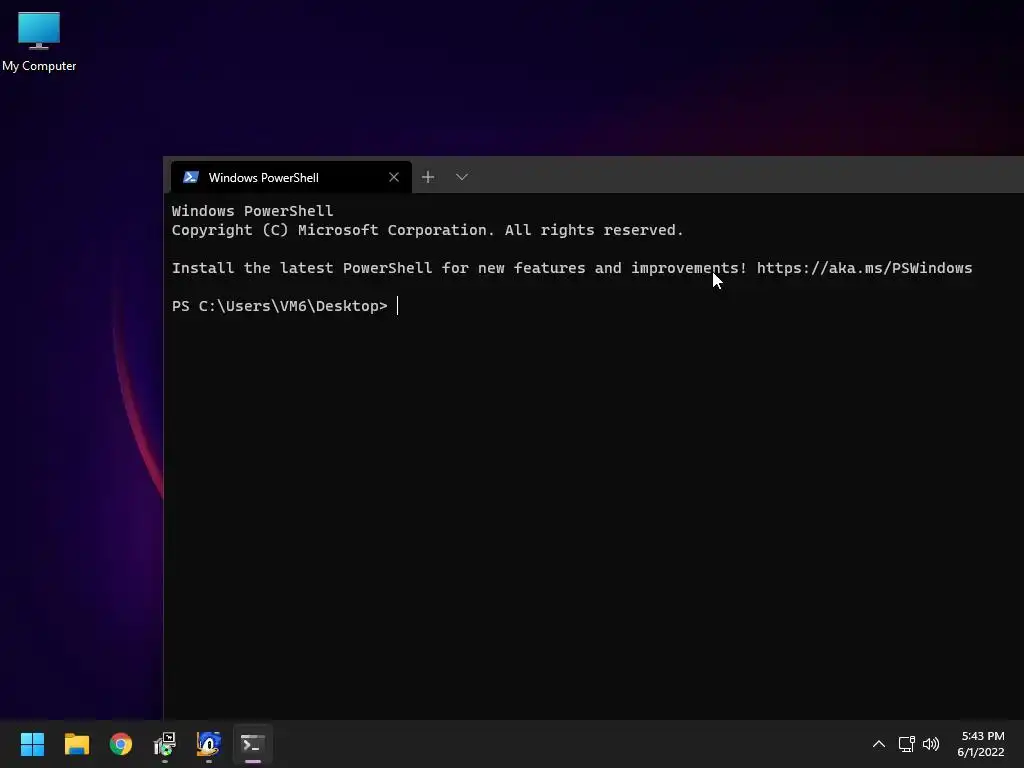1024x768 pixels.
Task: Click the PS C:\Users\VM6\Desktop> prompt line
Action: [x=280, y=306]
